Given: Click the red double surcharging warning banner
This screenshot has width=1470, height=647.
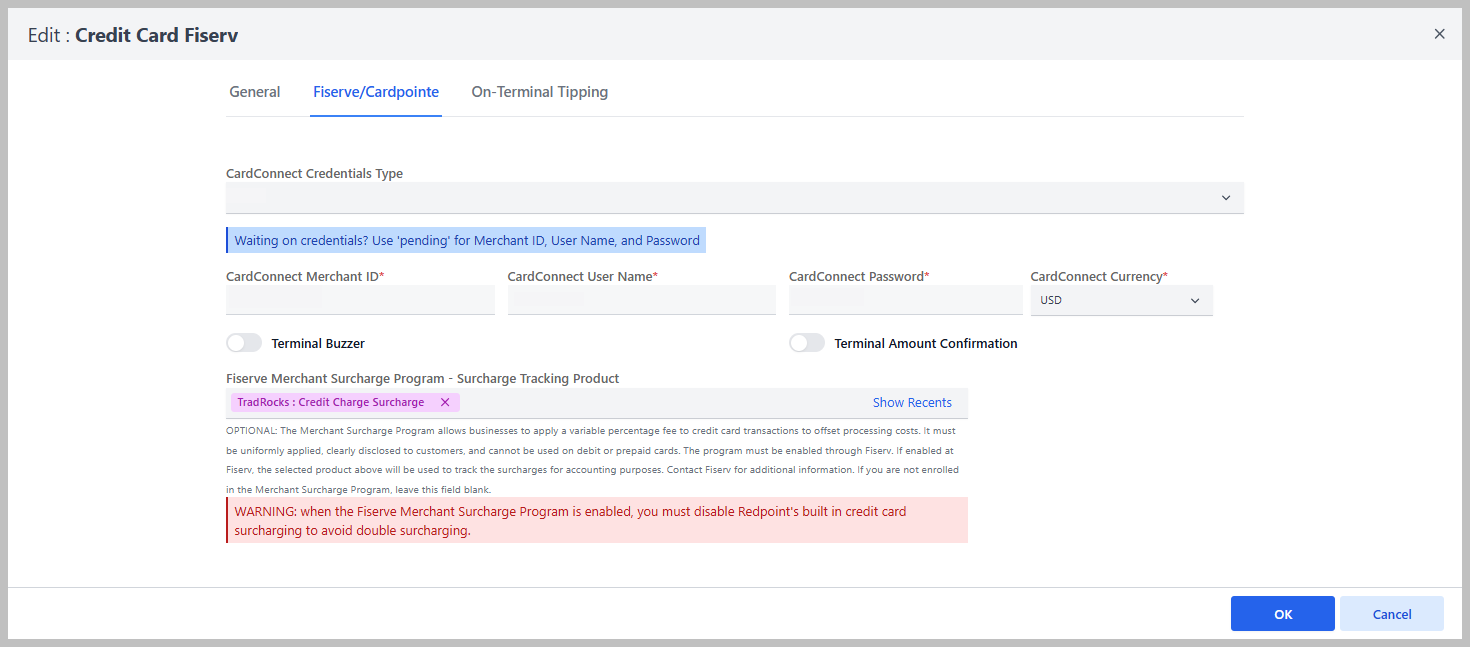Looking at the screenshot, I should pyautogui.click(x=596, y=521).
